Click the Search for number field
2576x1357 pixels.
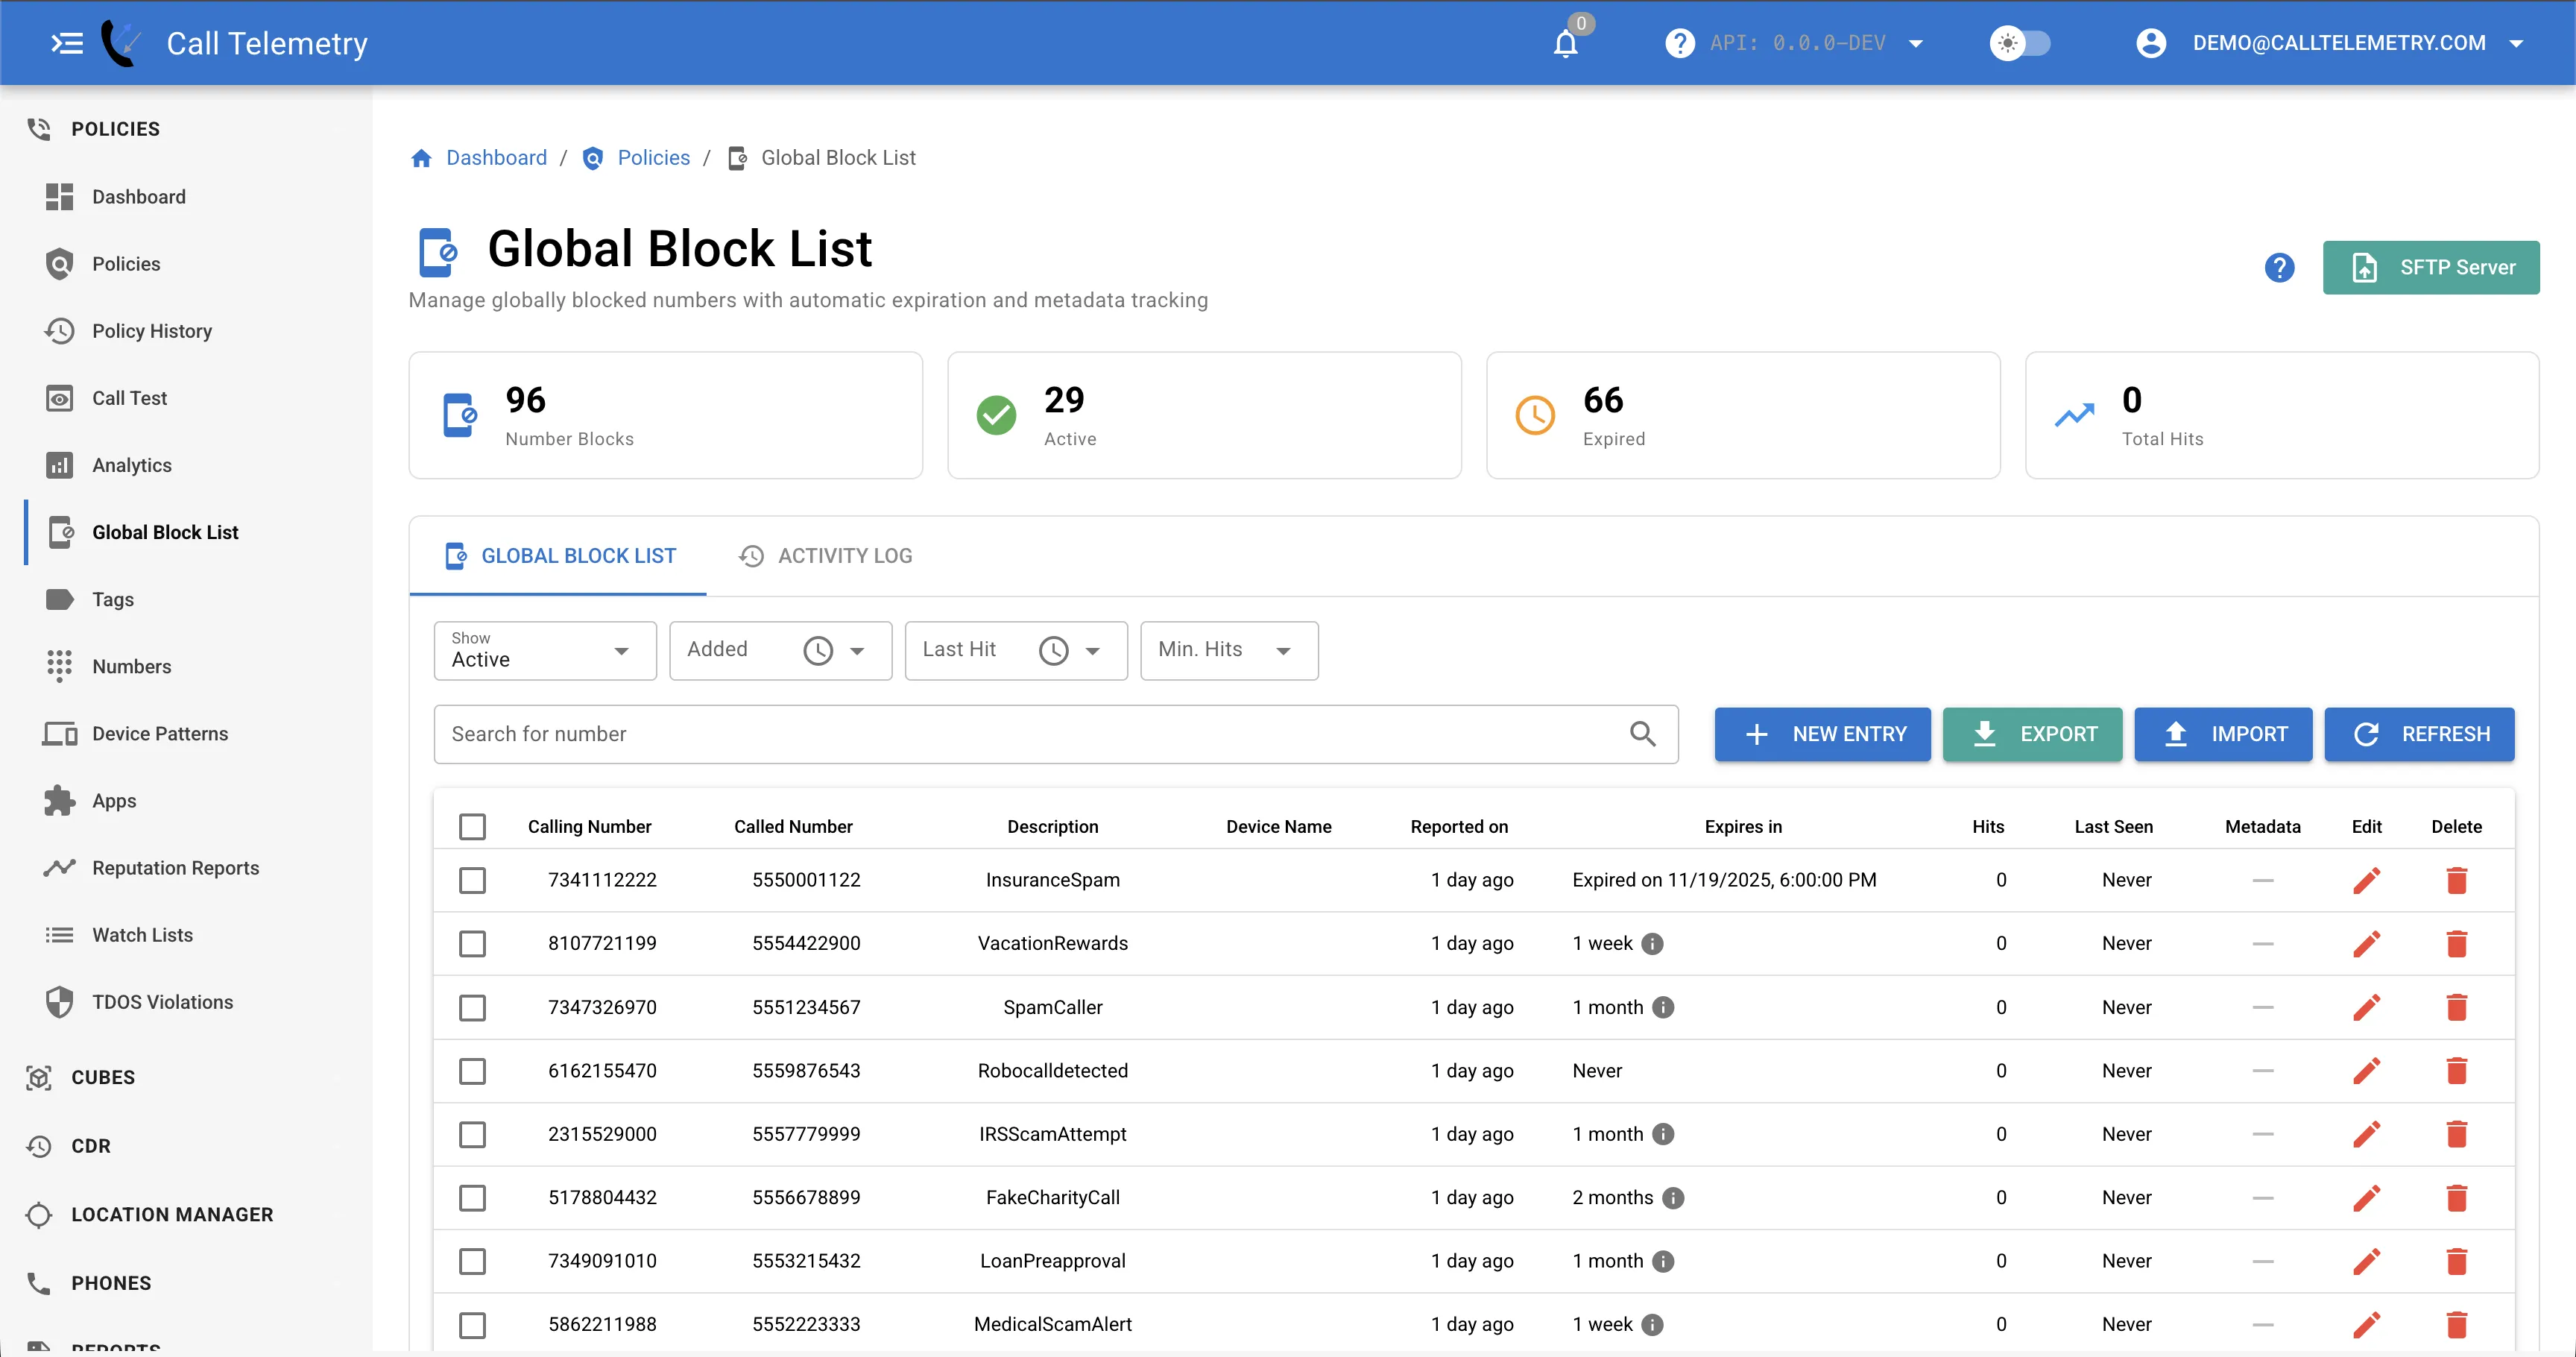pos(1030,734)
